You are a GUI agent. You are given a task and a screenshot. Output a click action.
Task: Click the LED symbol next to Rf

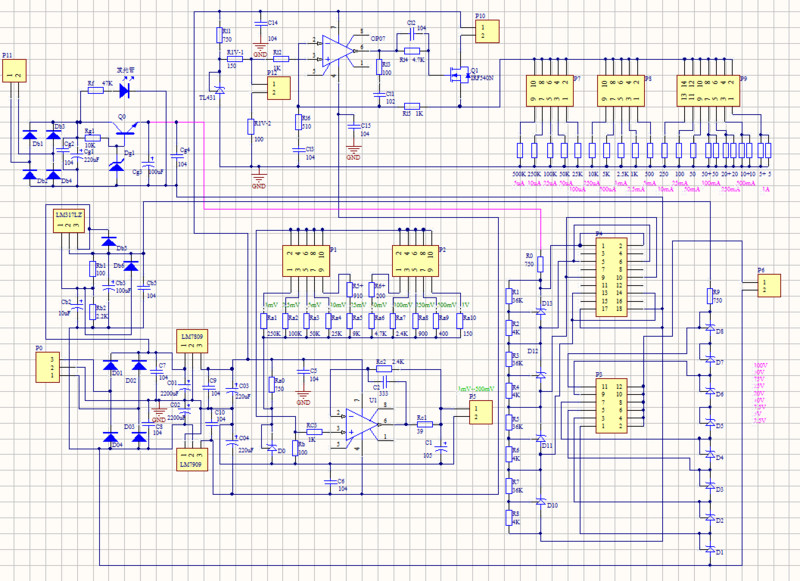[126, 90]
